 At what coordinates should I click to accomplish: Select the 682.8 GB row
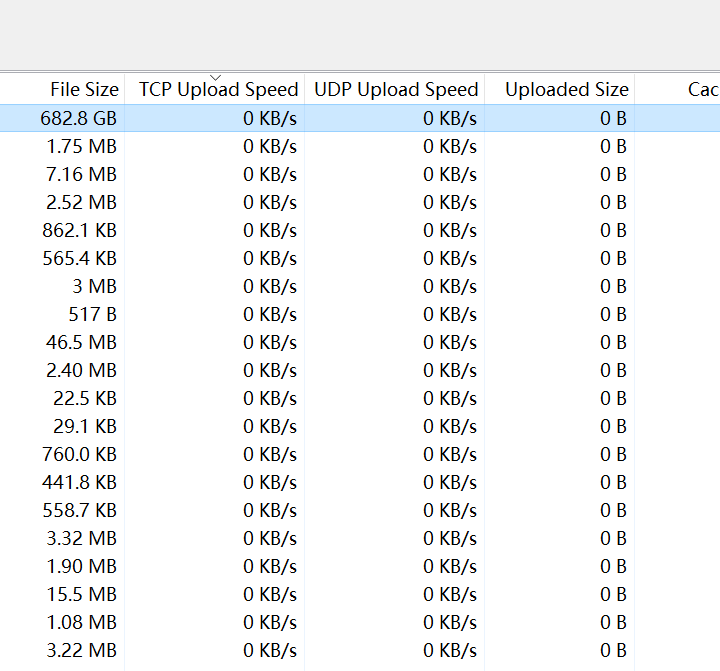(360, 118)
